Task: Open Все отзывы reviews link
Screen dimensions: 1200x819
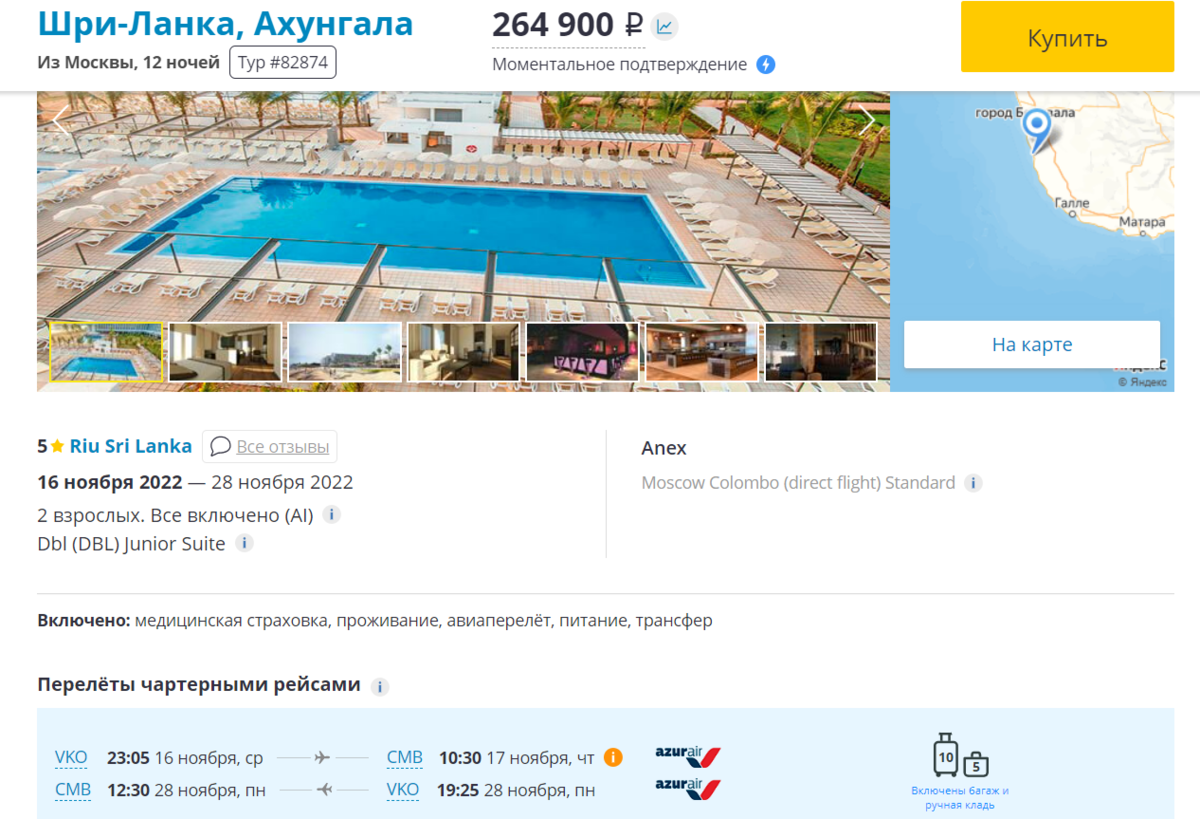Action: 270,446
